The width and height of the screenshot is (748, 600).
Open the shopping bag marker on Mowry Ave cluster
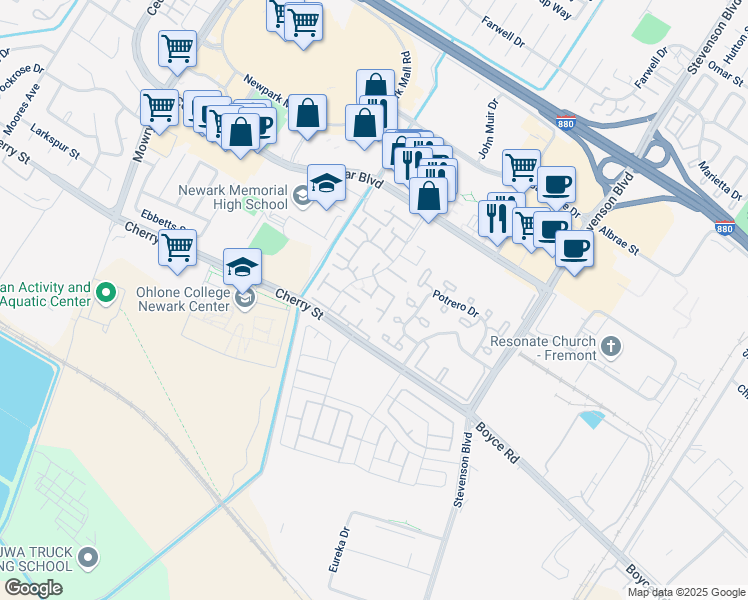click(240, 133)
